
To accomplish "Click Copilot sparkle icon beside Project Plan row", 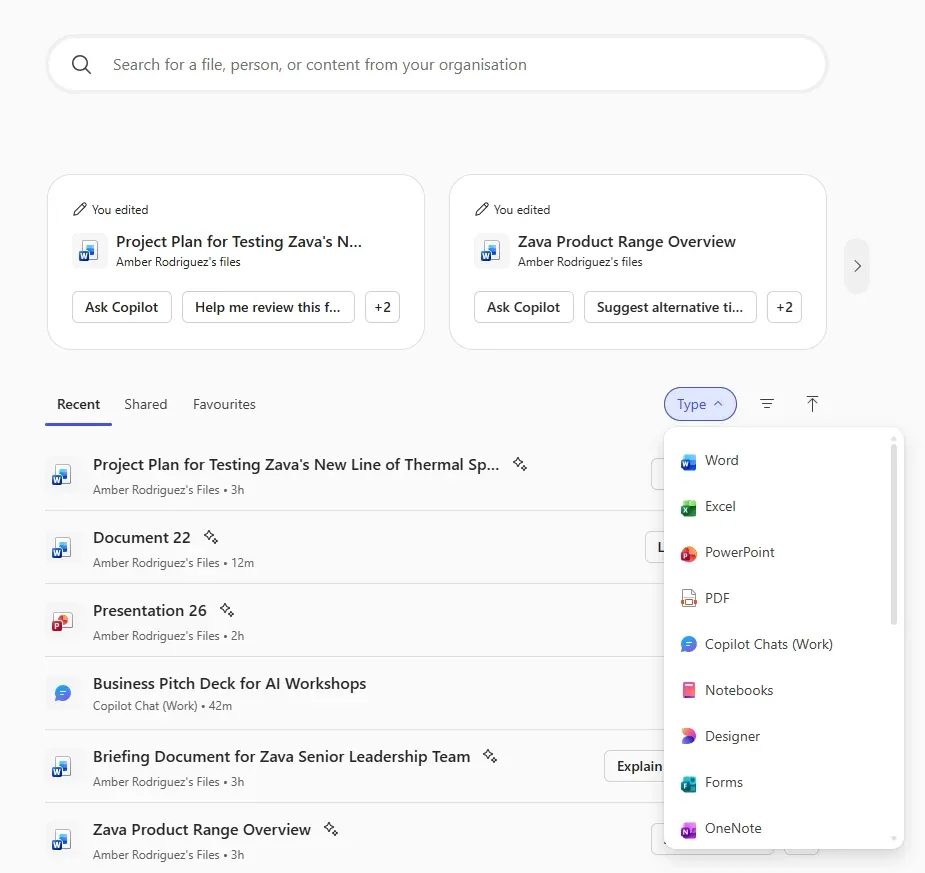I will [x=520, y=464].
